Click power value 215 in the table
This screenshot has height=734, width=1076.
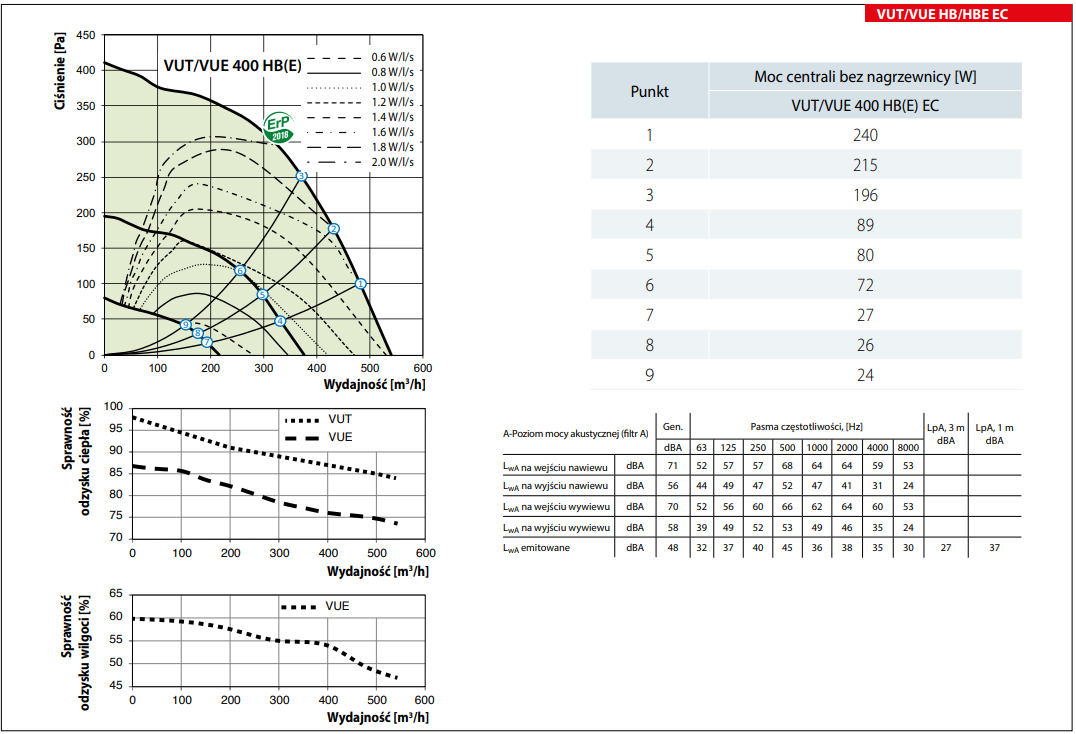(865, 165)
